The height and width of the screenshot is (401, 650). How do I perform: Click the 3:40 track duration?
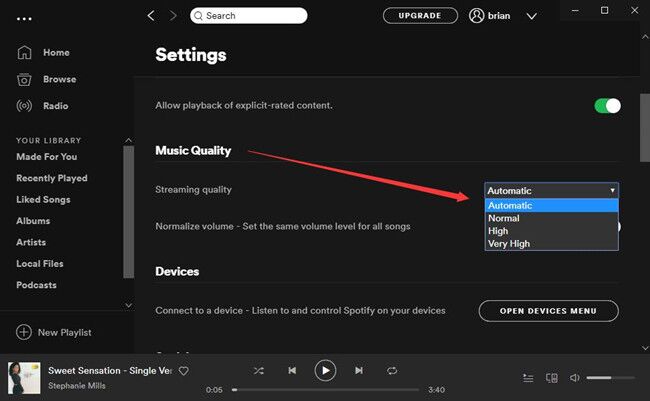click(437, 390)
